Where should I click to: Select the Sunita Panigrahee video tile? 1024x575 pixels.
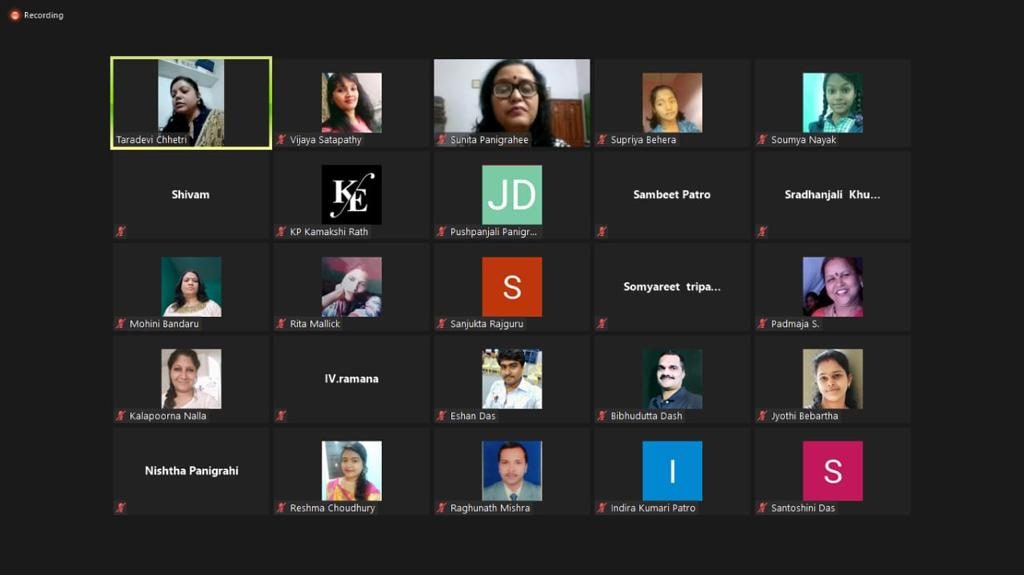coord(511,103)
